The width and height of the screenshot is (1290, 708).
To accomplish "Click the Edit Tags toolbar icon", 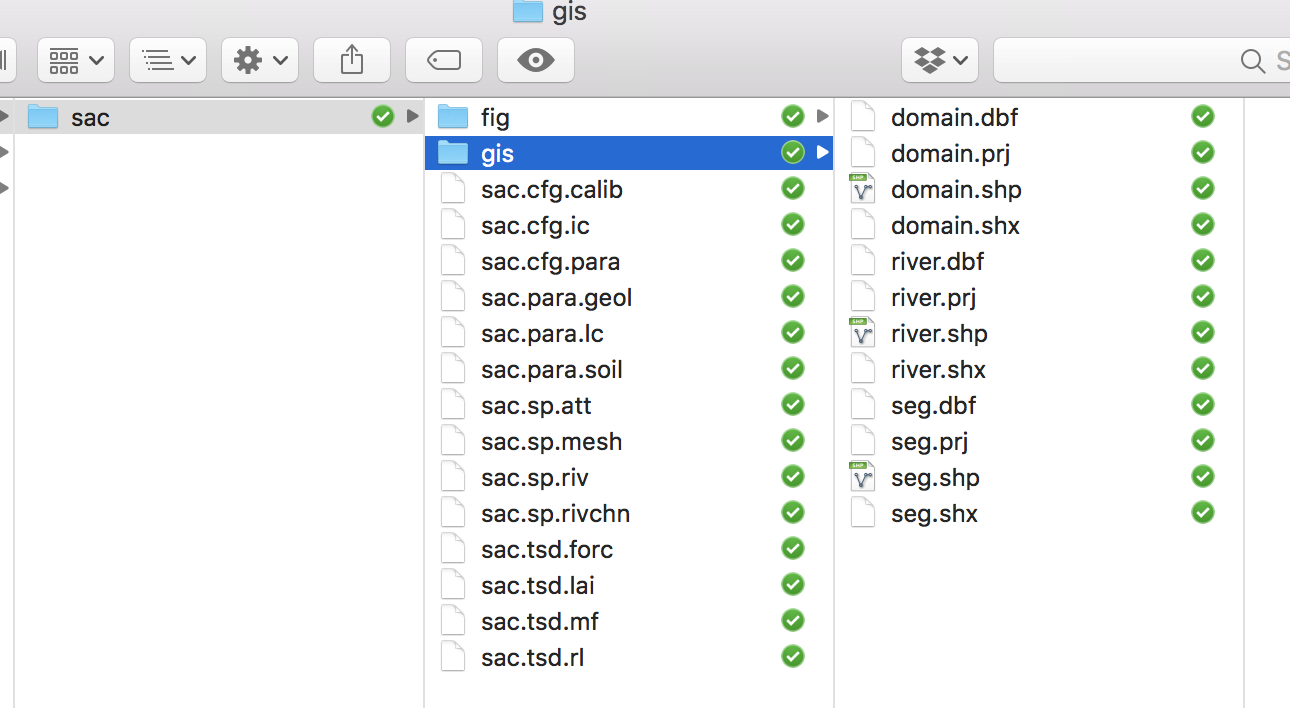I will (443, 61).
